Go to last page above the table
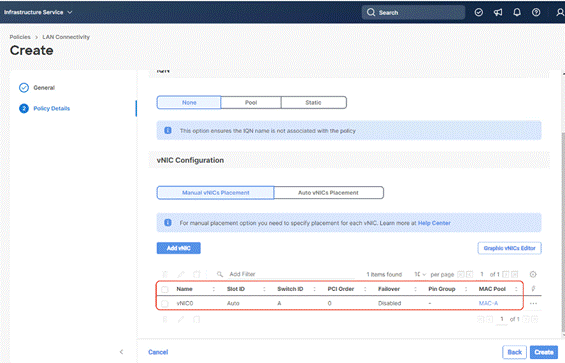 [515, 274]
